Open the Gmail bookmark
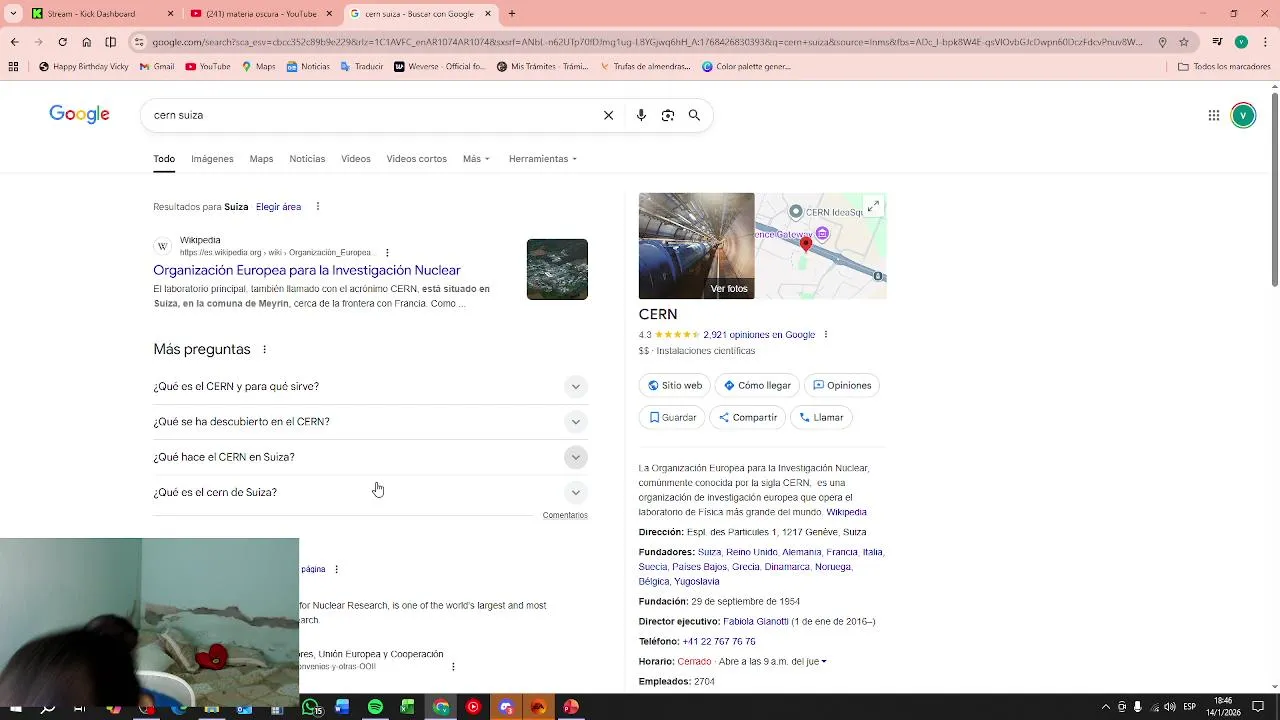The height and width of the screenshot is (720, 1280). point(157,67)
